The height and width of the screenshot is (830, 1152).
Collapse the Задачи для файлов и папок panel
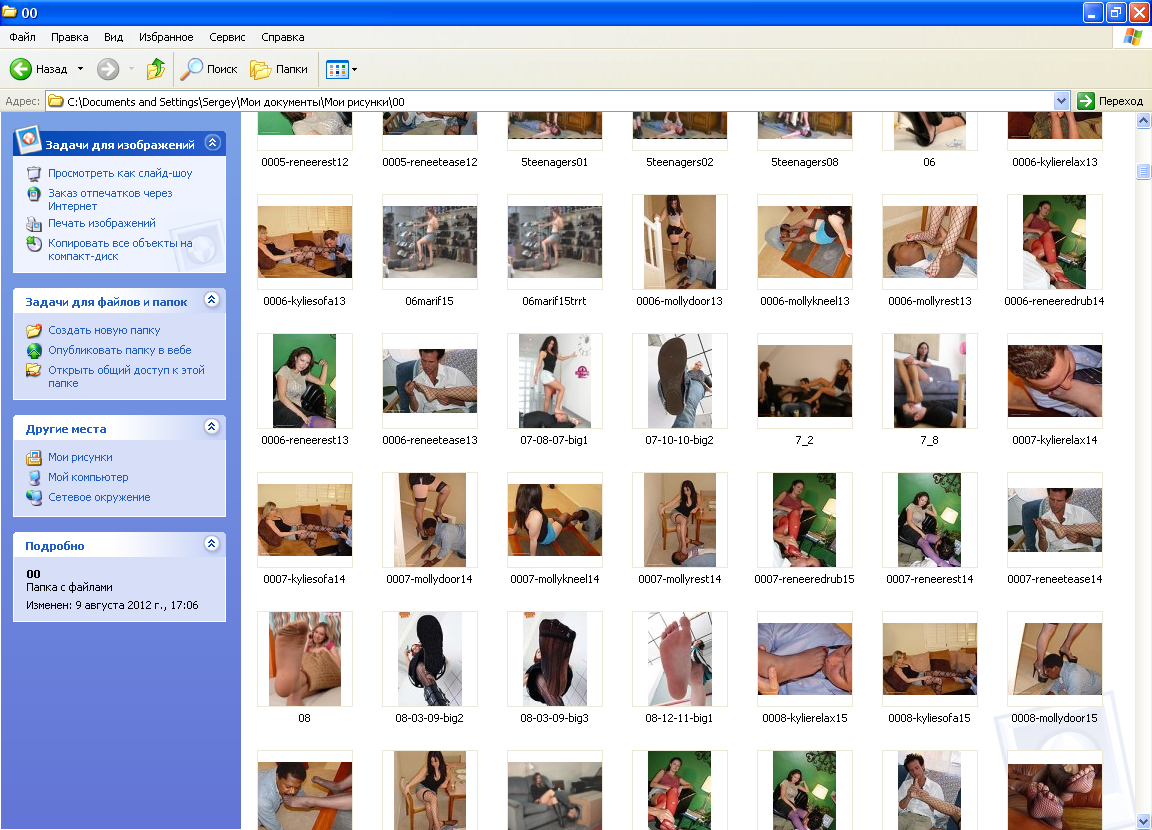[x=212, y=300]
